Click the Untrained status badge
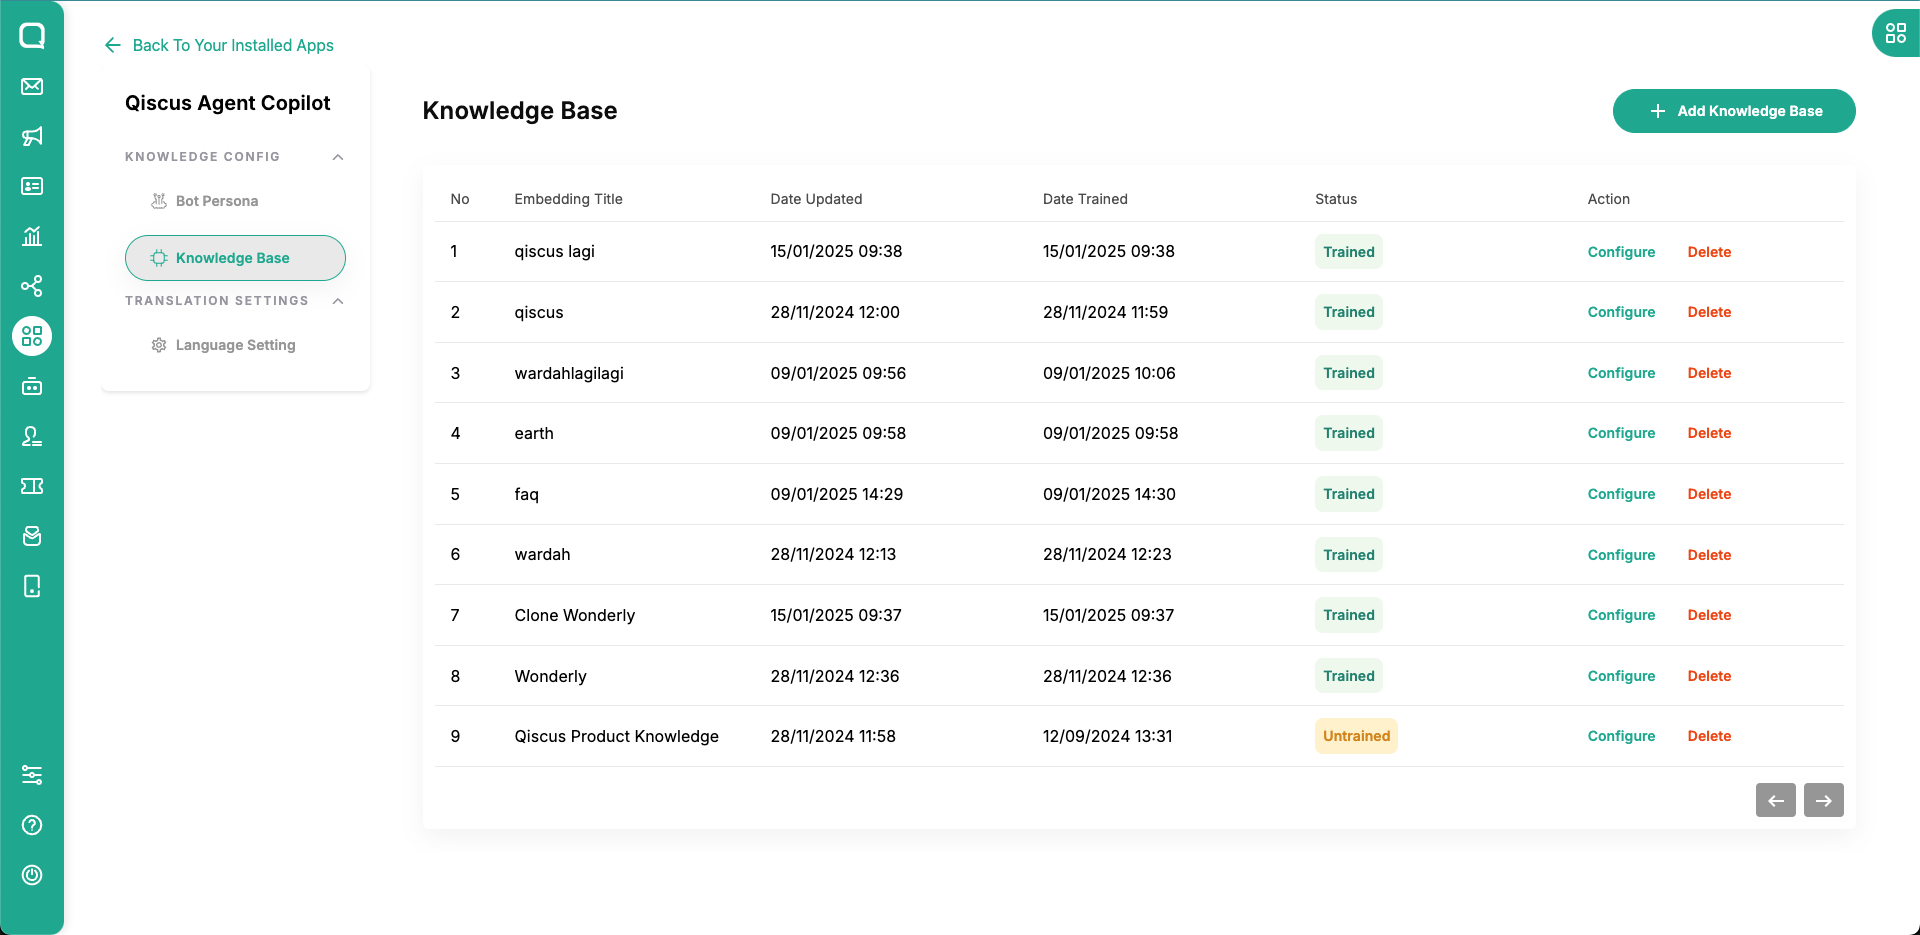 tap(1356, 736)
